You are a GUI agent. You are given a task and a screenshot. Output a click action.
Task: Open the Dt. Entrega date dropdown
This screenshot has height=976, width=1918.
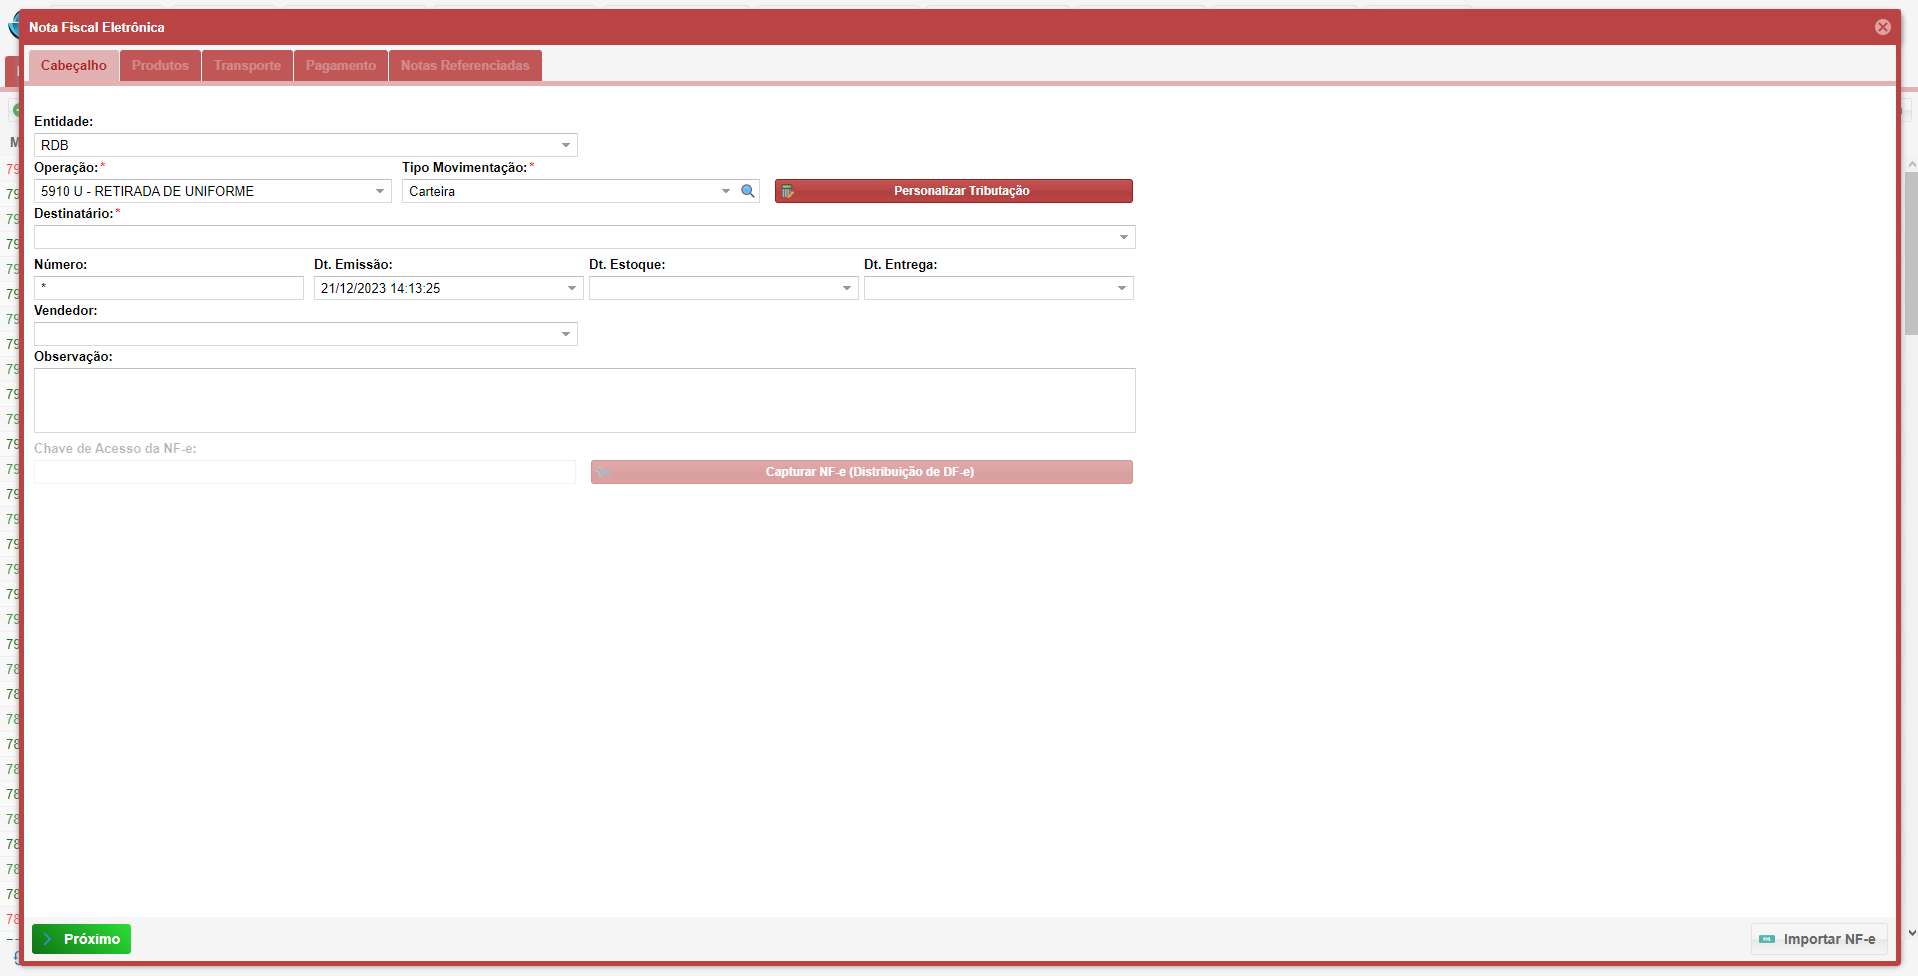click(x=1122, y=288)
